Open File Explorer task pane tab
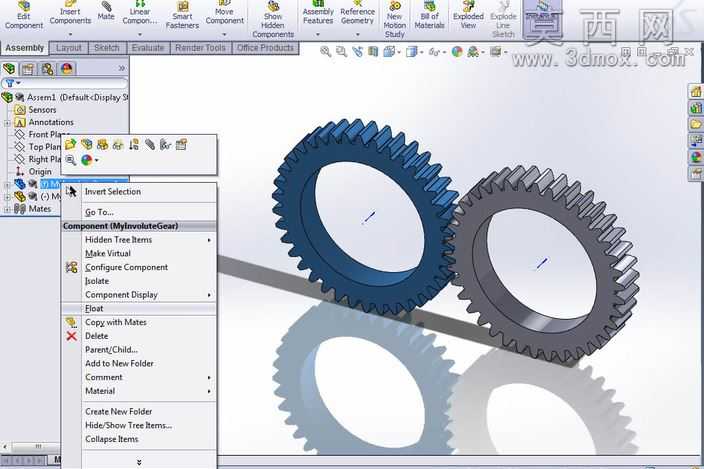Screen dimensions: 704x469 point(696,124)
